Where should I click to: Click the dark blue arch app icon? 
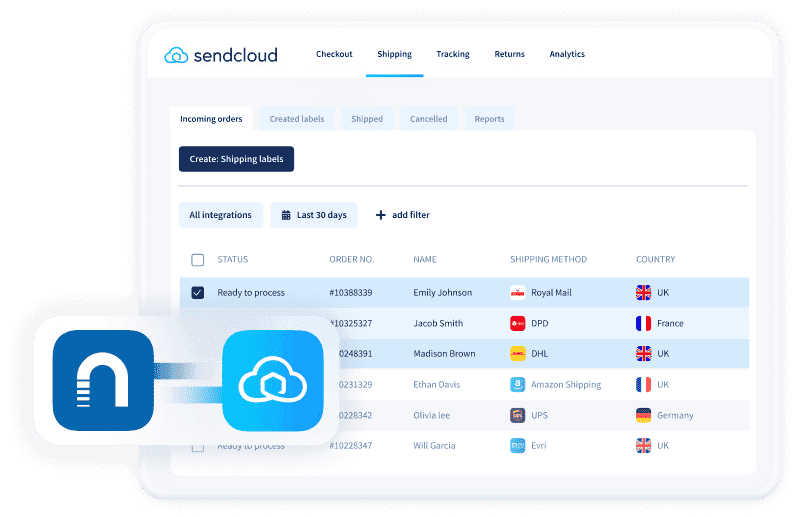point(103,380)
